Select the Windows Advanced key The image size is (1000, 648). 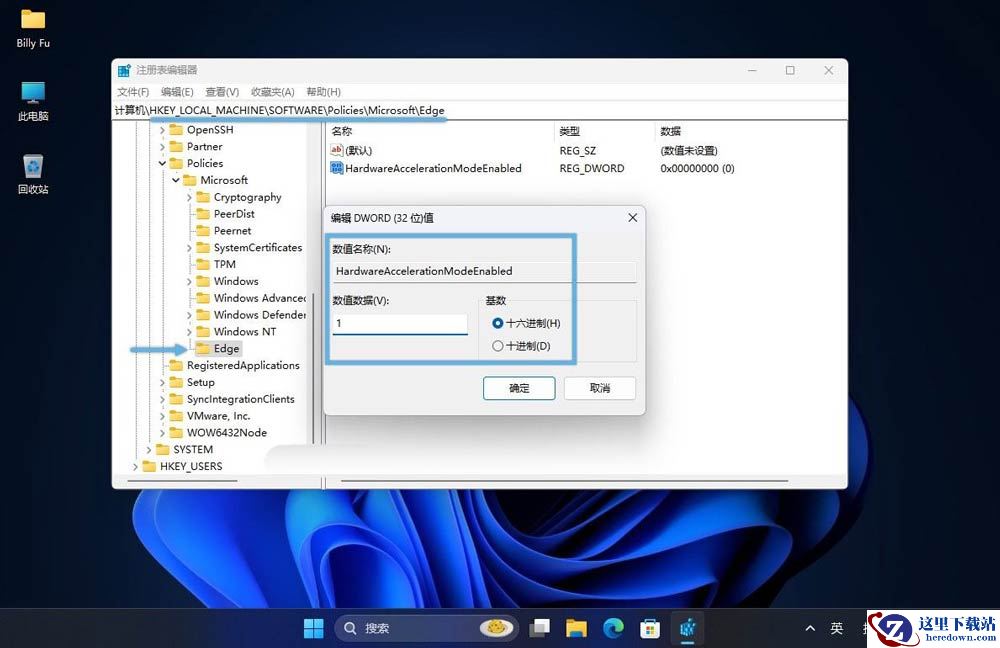[x=260, y=298]
